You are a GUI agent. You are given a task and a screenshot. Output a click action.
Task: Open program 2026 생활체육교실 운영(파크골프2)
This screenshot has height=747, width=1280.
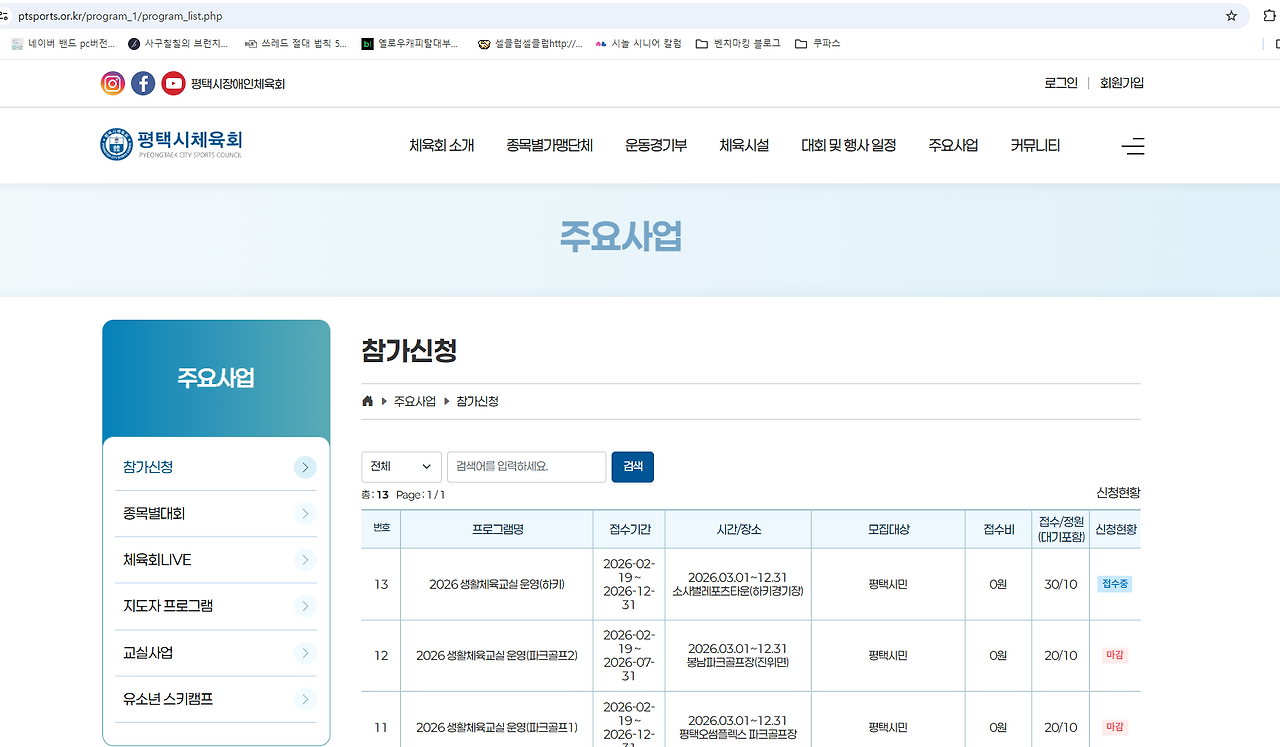coord(497,656)
